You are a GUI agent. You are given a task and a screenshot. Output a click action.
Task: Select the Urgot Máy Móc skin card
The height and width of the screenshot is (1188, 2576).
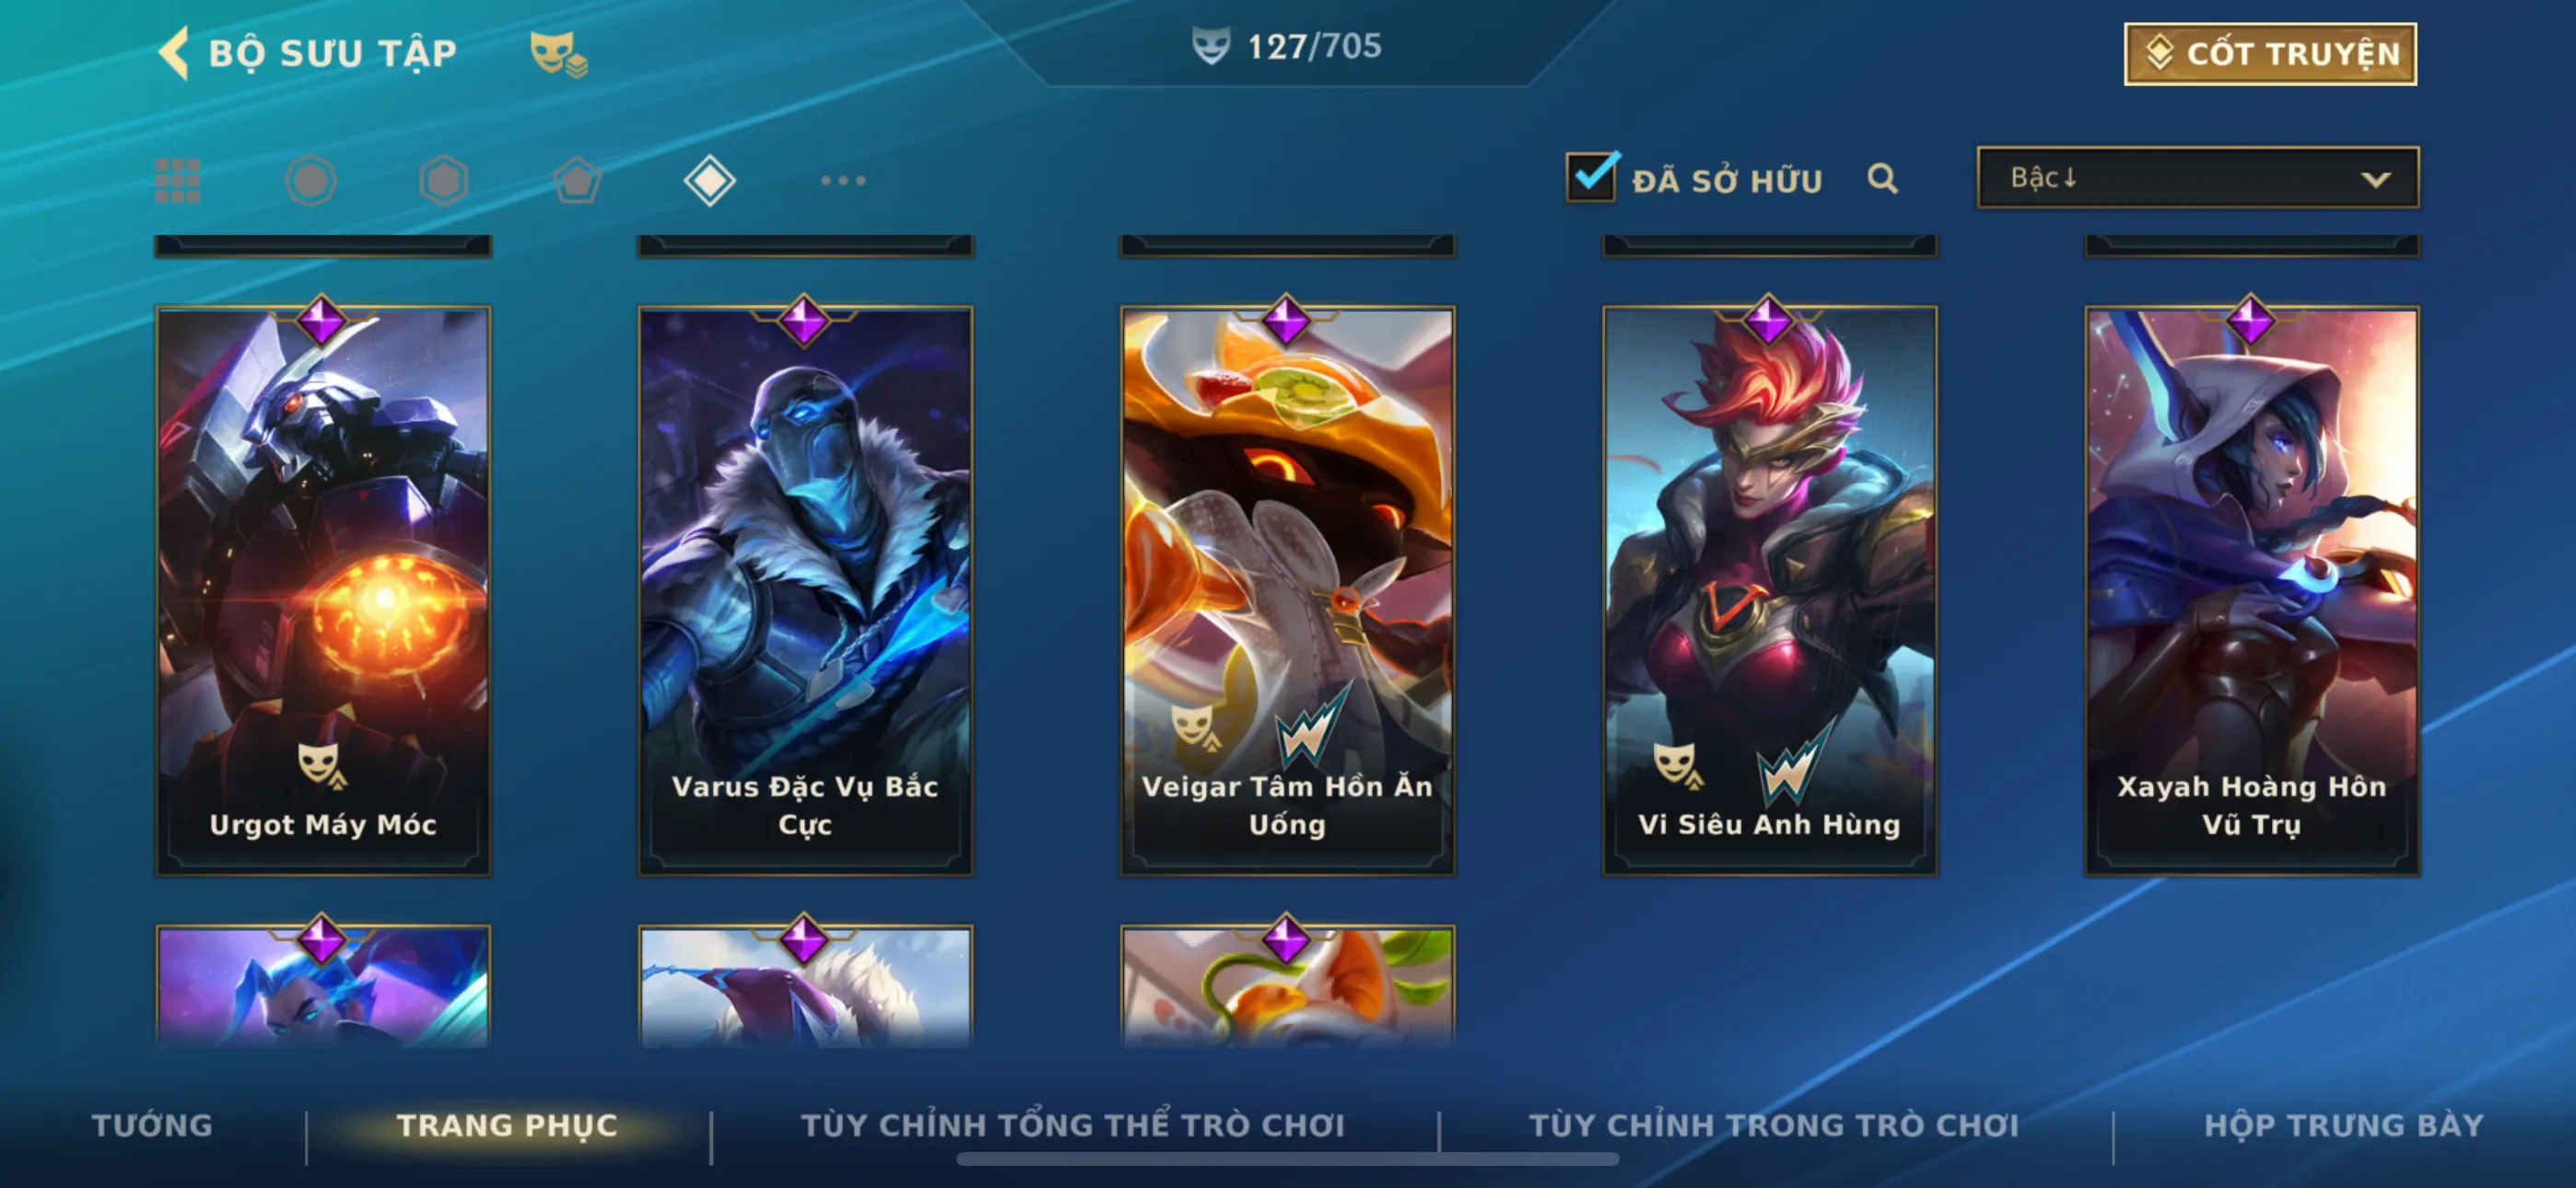[x=323, y=590]
